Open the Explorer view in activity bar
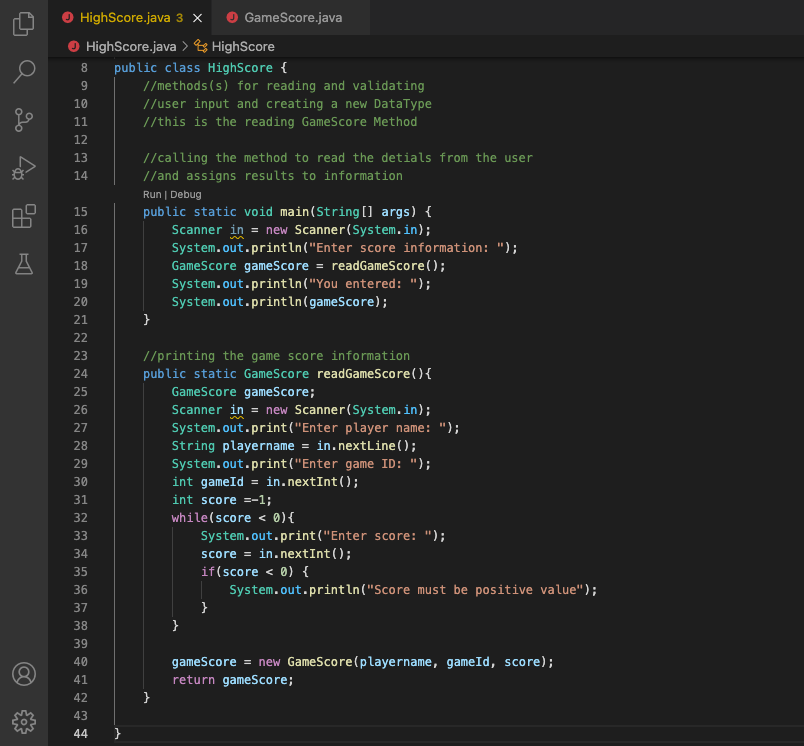This screenshot has height=746, width=804. coord(24,24)
